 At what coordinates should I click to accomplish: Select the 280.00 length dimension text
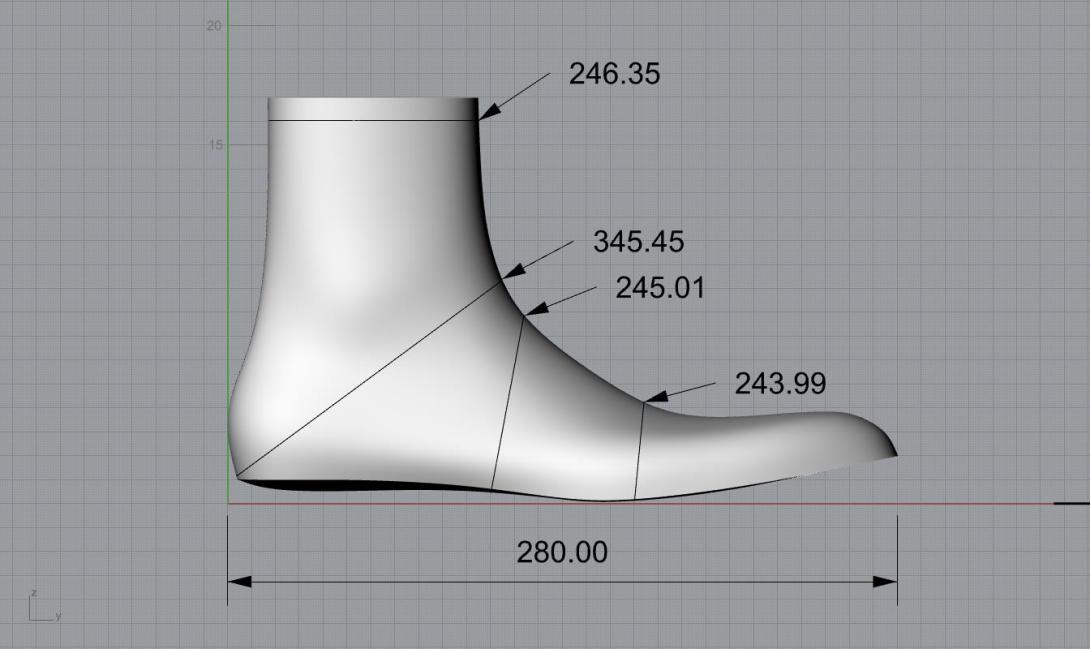point(561,551)
